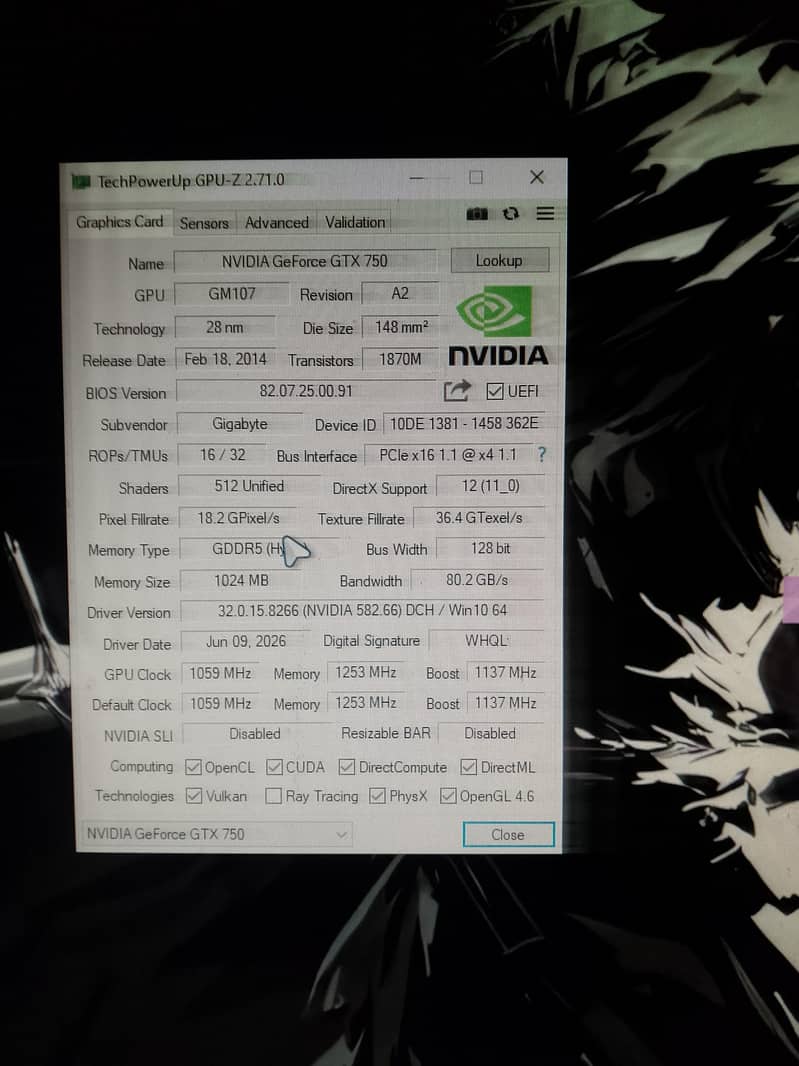This screenshot has height=1066, width=799.
Task: Click the Memory Type field GDDR5
Action: click(x=258, y=549)
